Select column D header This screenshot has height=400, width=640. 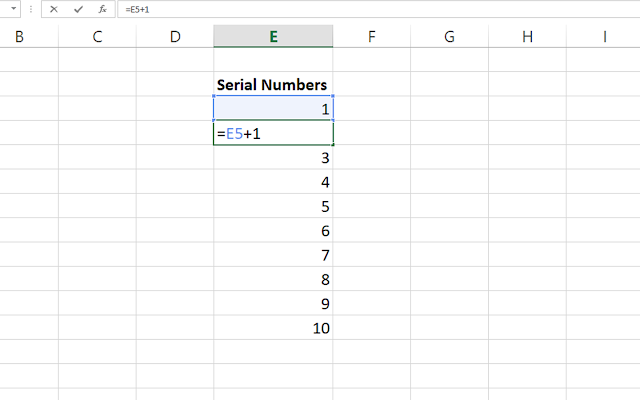coord(175,36)
